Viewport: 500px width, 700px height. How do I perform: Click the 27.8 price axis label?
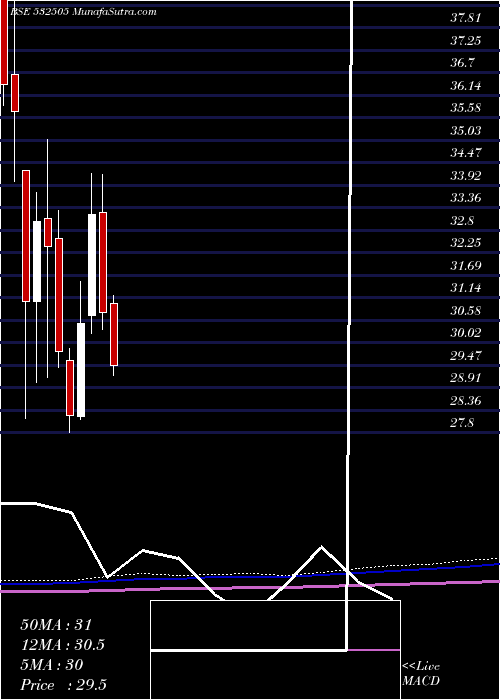coord(462,423)
